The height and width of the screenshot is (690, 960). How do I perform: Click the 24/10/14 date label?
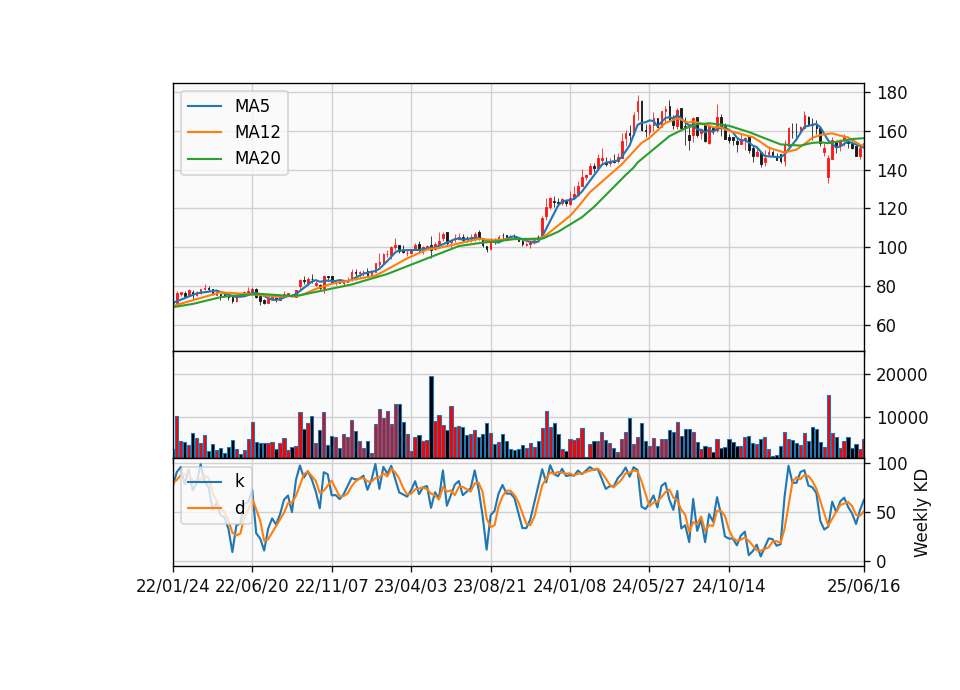coord(729,586)
